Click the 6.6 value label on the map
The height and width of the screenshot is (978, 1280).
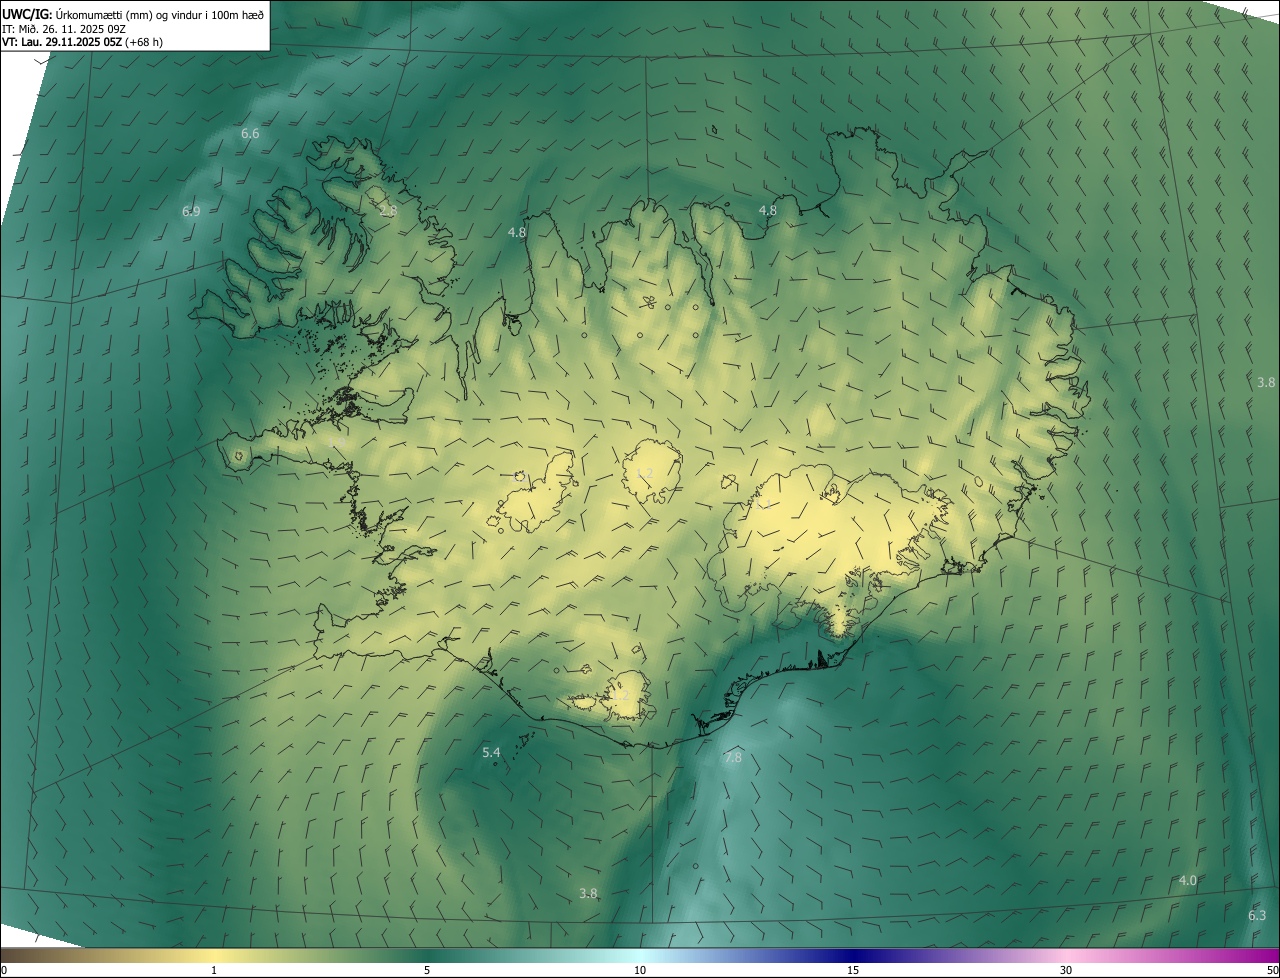[x=250, y=133]
